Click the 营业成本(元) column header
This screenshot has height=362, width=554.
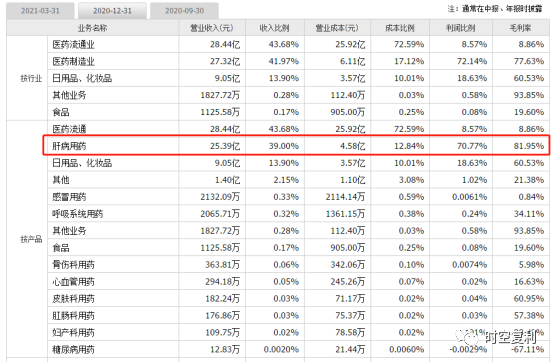point(337,28)
